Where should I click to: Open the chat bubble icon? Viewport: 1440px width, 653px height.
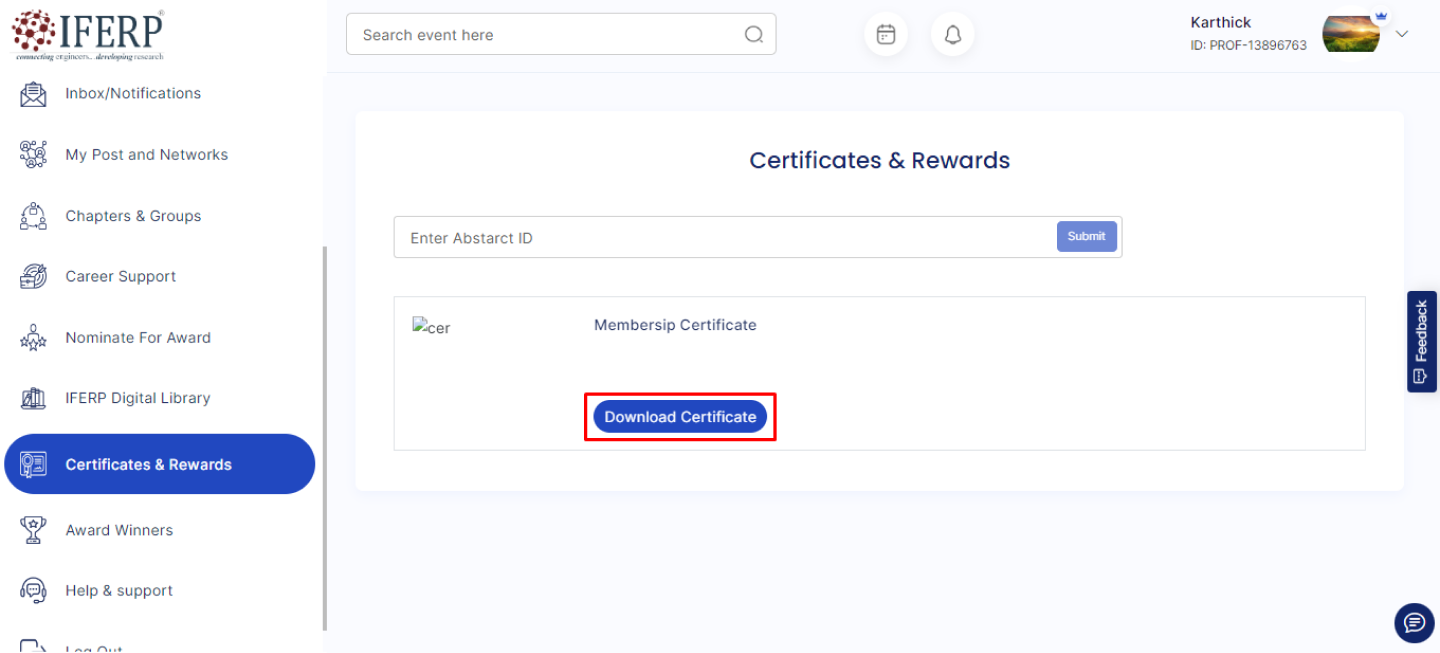point(1414,623)
